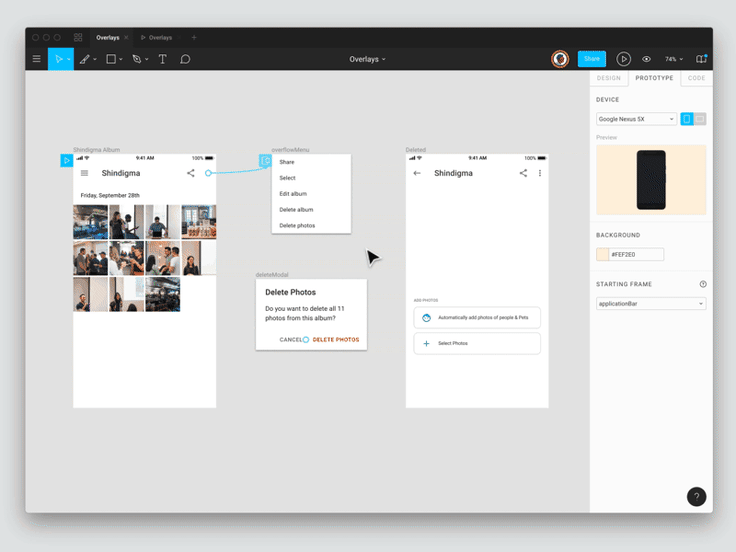Switch to the Code tab

(696, 78)
